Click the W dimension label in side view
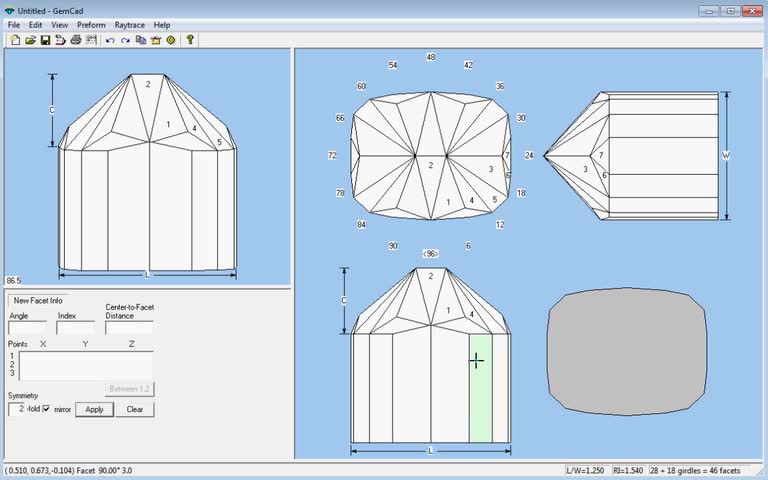Image resolution: width=768 pixels, height=480 pixels. 726,155
